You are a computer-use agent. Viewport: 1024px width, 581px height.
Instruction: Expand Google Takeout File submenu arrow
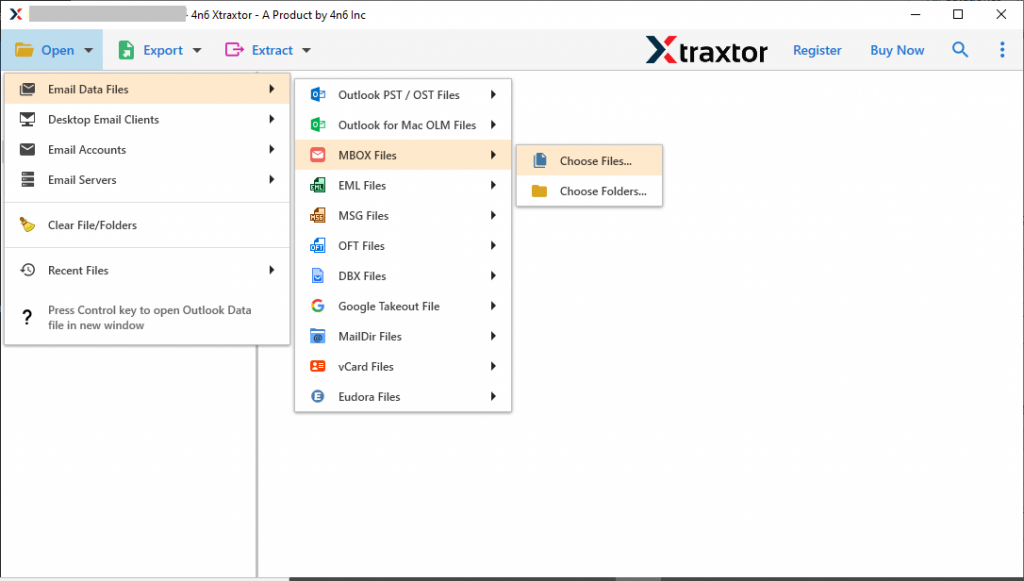(x=494, y=306)
